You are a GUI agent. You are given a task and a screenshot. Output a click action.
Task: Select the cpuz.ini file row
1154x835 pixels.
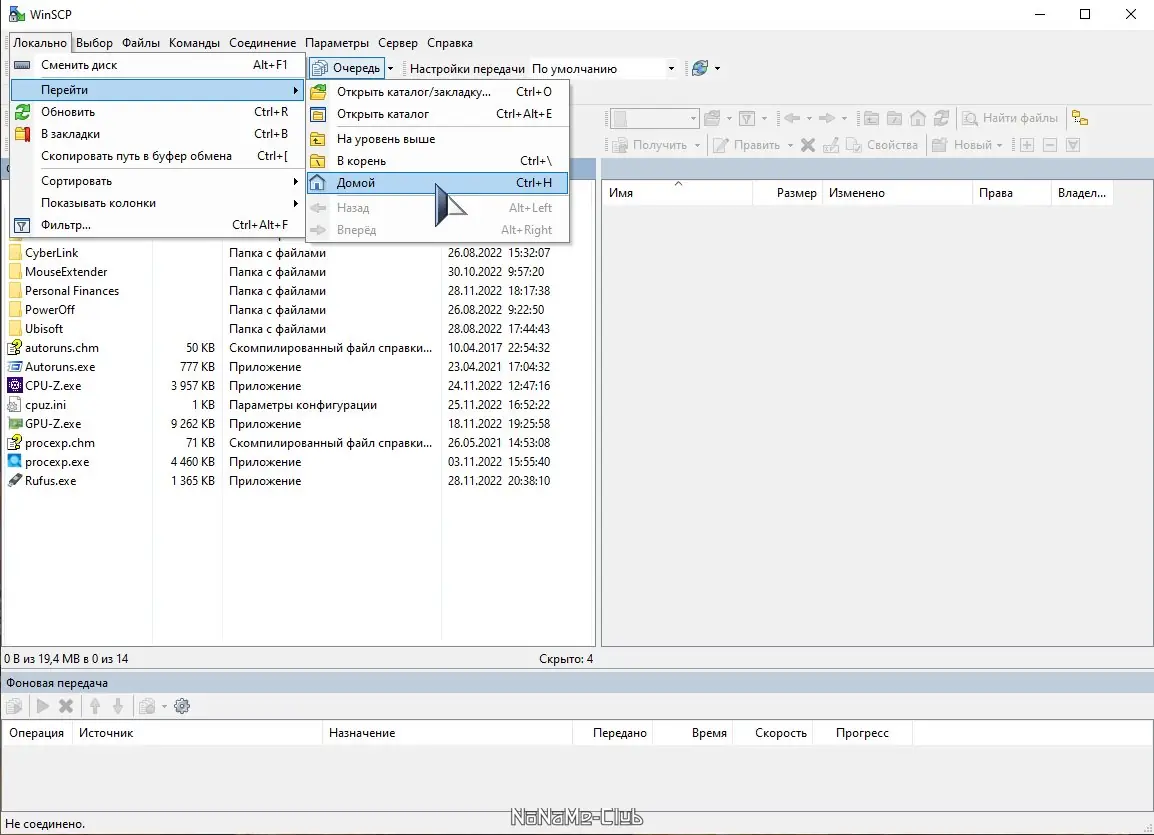(x=298, y=405)
